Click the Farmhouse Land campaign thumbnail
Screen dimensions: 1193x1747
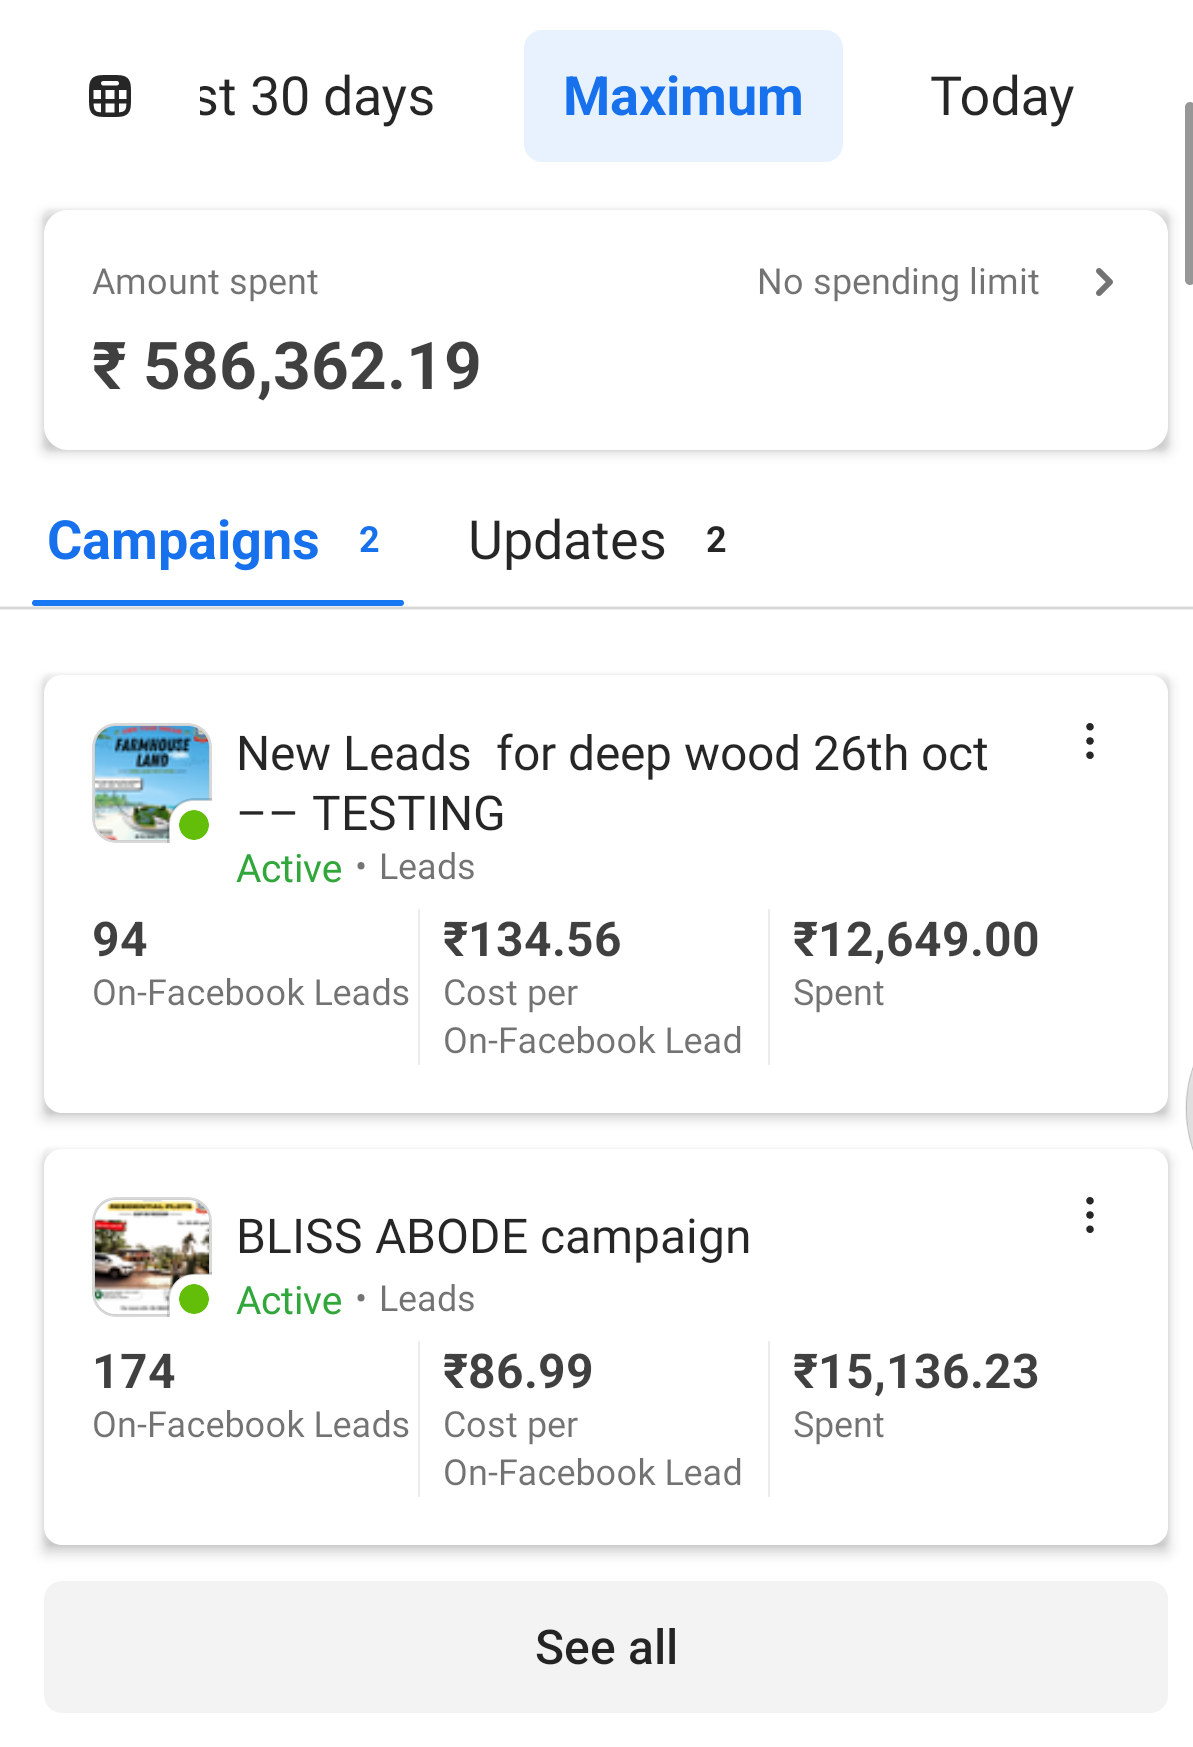coord(151,783)
